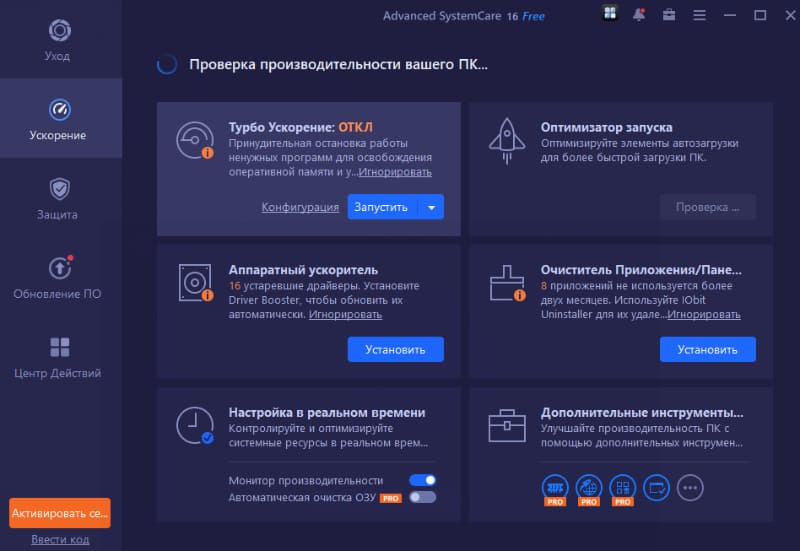Click the PRO badge next to Автоматическая очистка ОЗУ

click(390, 498)
